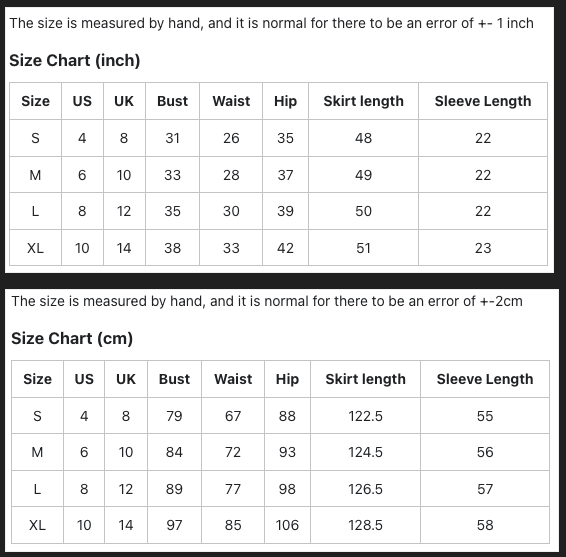Select the 'Sleeve Length' header in cm table
Image resolution: width=566 pixels, height=557 pixels.
pos(485,379)
